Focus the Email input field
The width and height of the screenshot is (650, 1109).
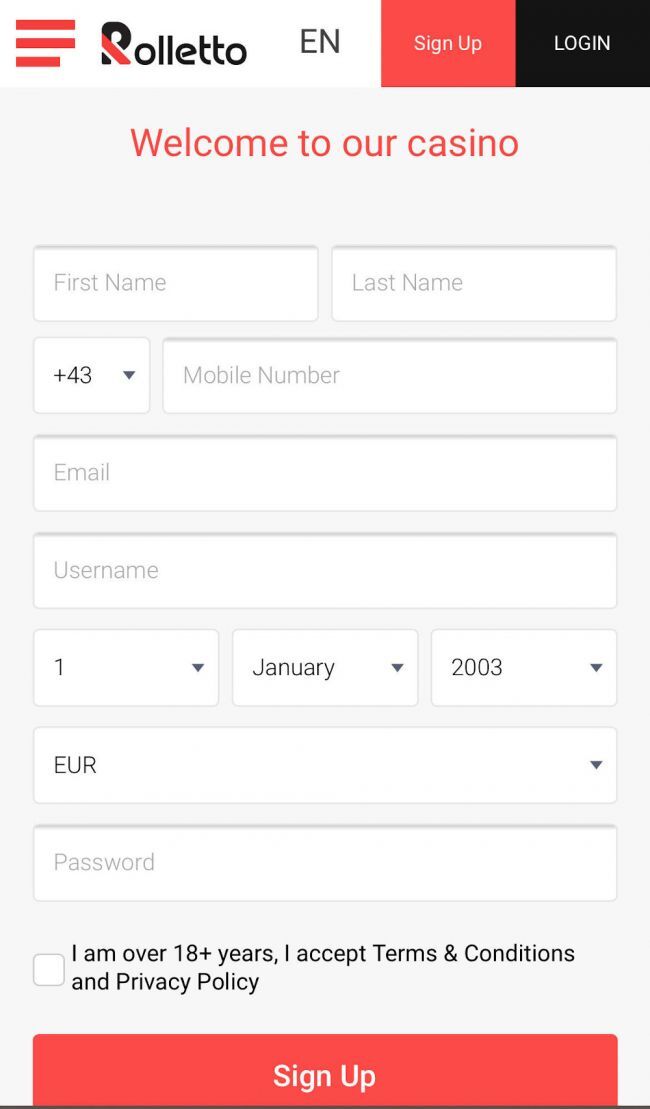[x=325, y=472]
